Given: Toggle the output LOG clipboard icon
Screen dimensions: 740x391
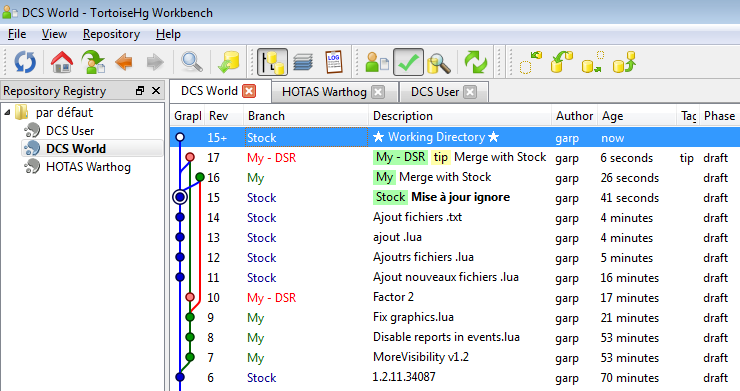Looking at the screenshot, I should click(x=334, y=62).
